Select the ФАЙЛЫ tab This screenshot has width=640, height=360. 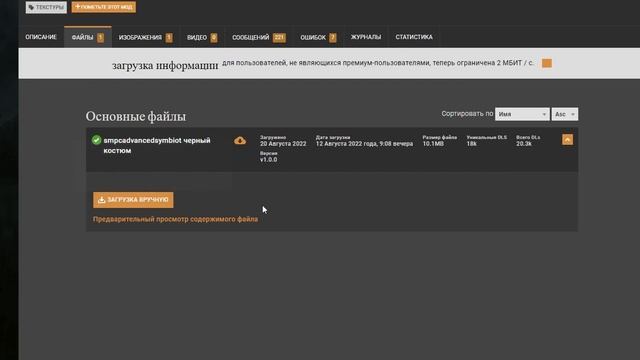tap(88, 37)
